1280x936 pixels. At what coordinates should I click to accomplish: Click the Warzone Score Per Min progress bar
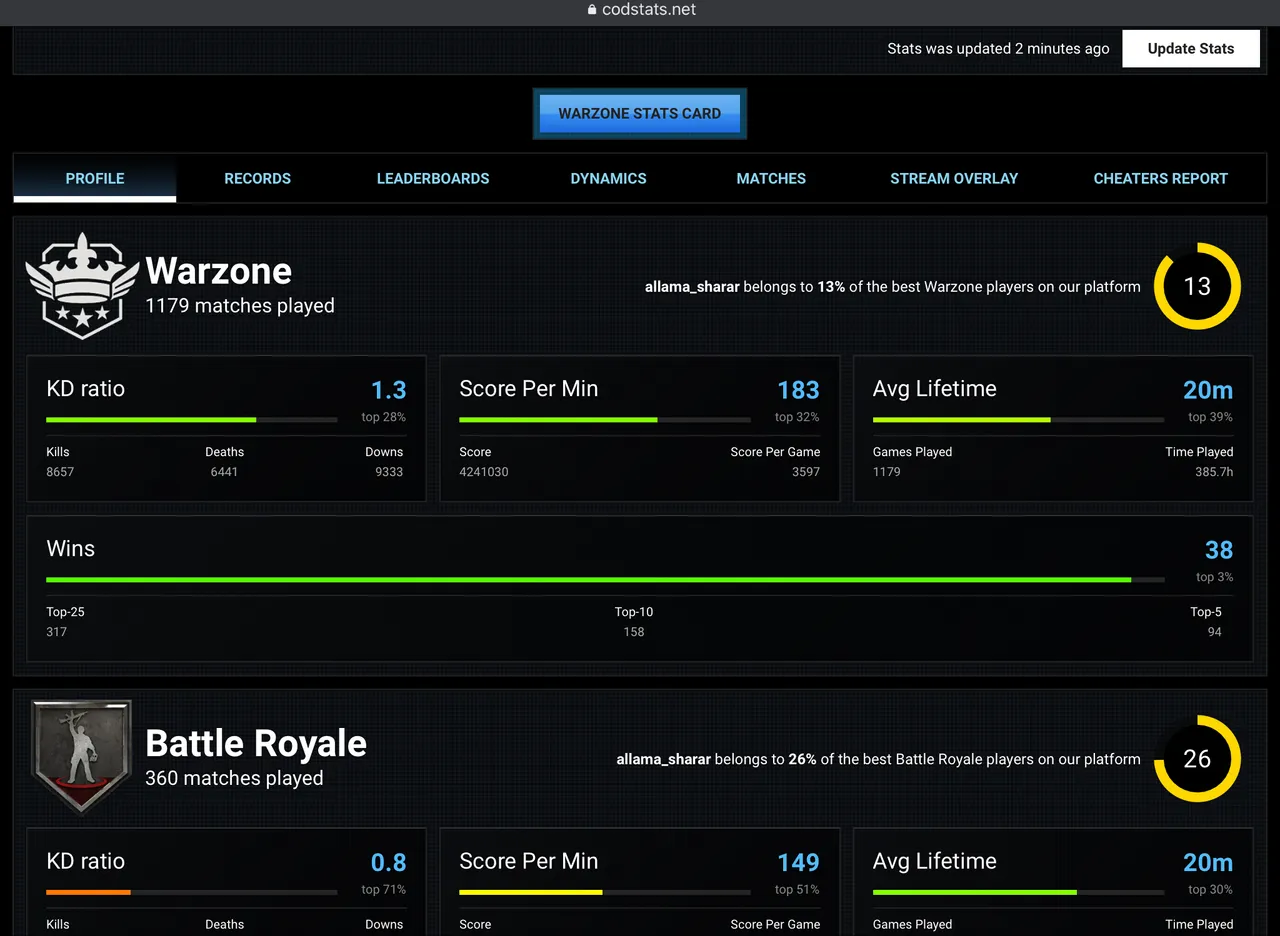[x=605, y=419]
